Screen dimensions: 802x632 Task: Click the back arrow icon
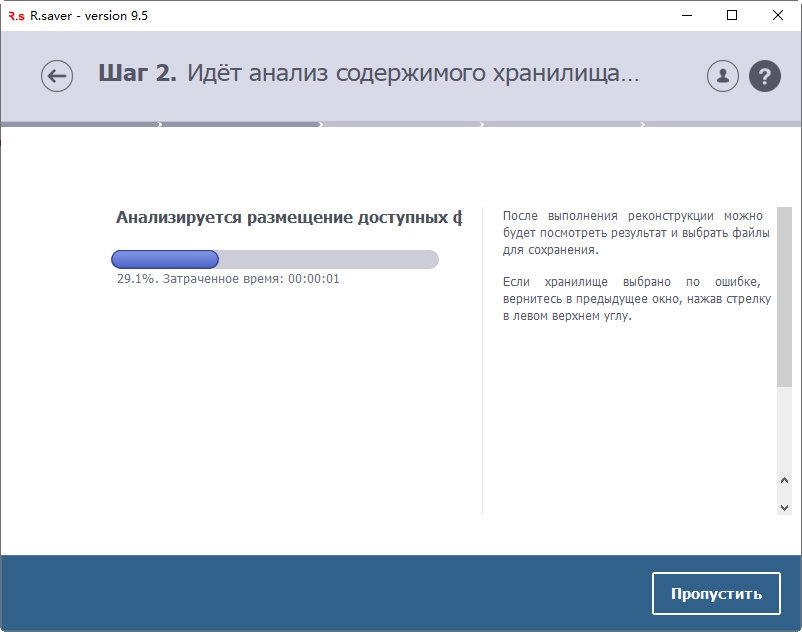pos(57,76)
